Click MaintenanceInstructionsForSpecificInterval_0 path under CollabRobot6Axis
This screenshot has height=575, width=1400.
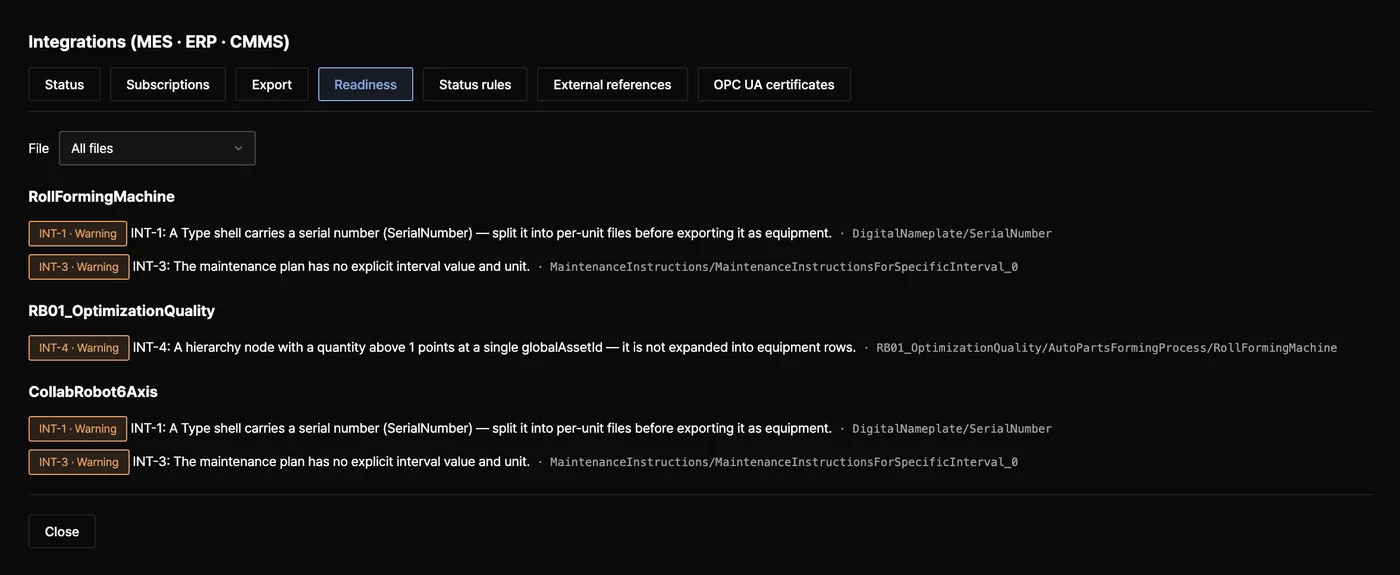(x=784, y=462)
